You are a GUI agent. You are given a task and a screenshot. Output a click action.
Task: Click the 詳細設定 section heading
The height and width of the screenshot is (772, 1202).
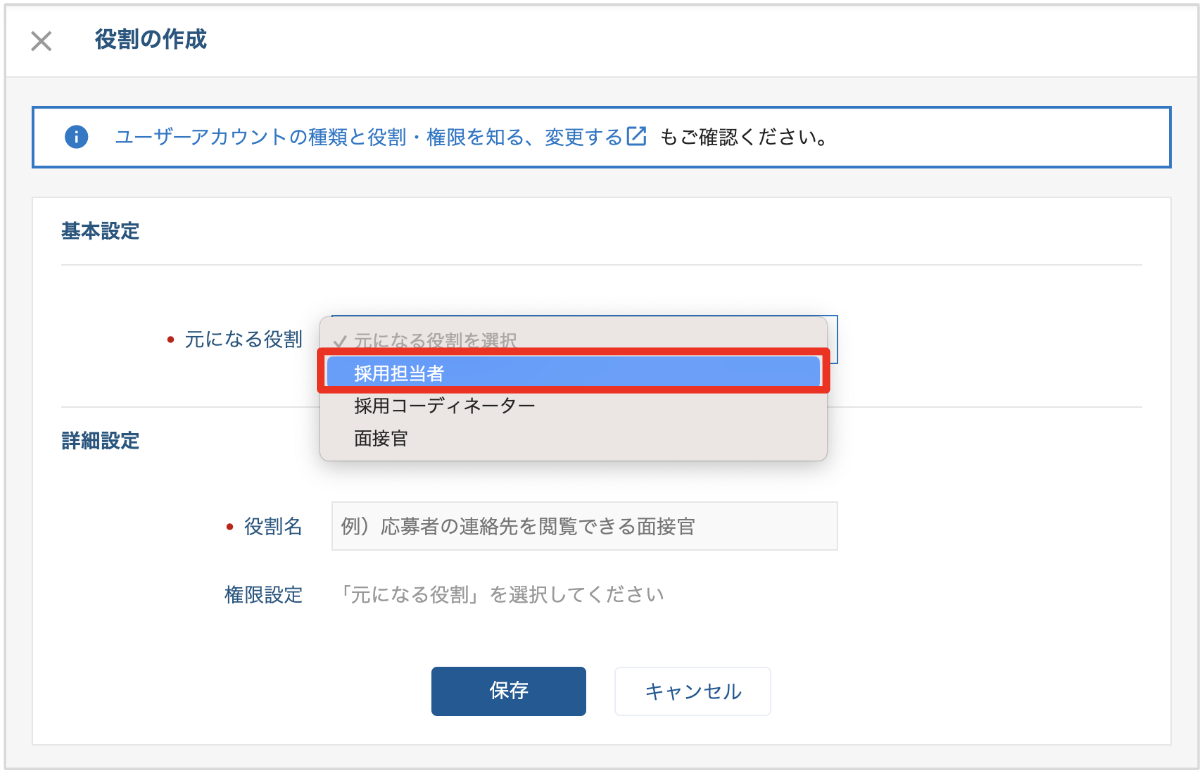coord(100,440)
